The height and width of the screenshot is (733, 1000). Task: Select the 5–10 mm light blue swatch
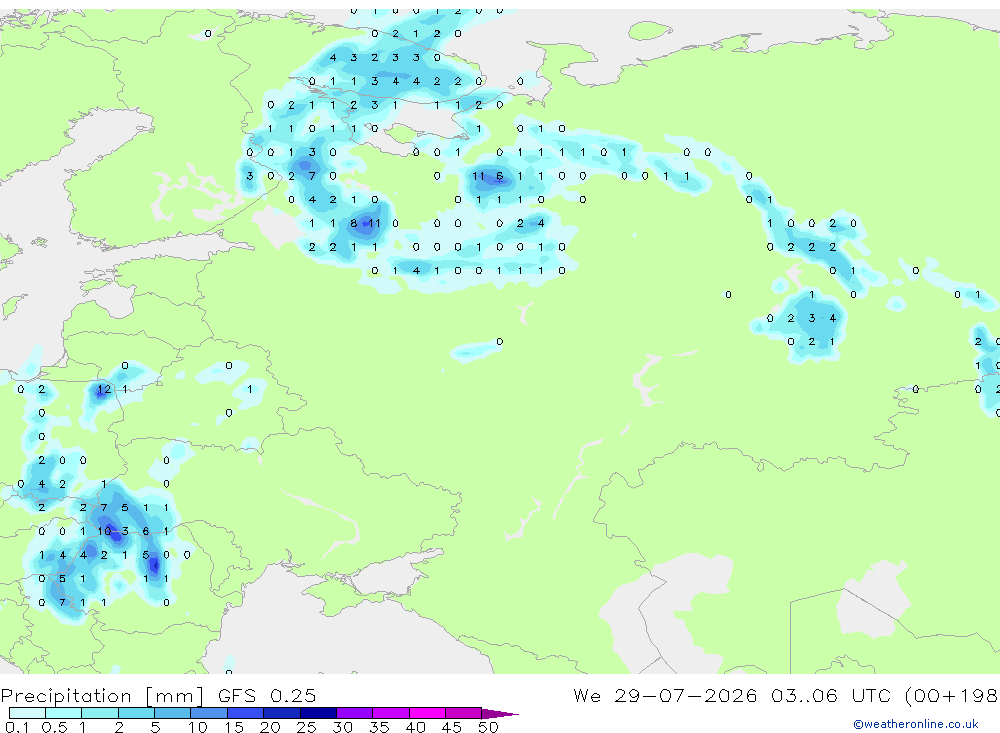pyautogui.click(x=173, y=713)
